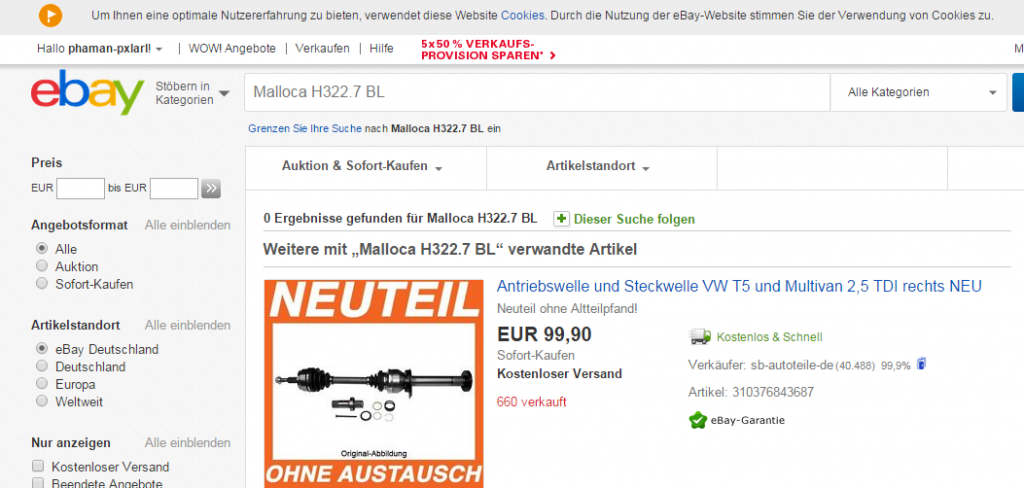Select the Europa location radio button
The height and width of the screenshot is (488, 1024).
point(42,383)
